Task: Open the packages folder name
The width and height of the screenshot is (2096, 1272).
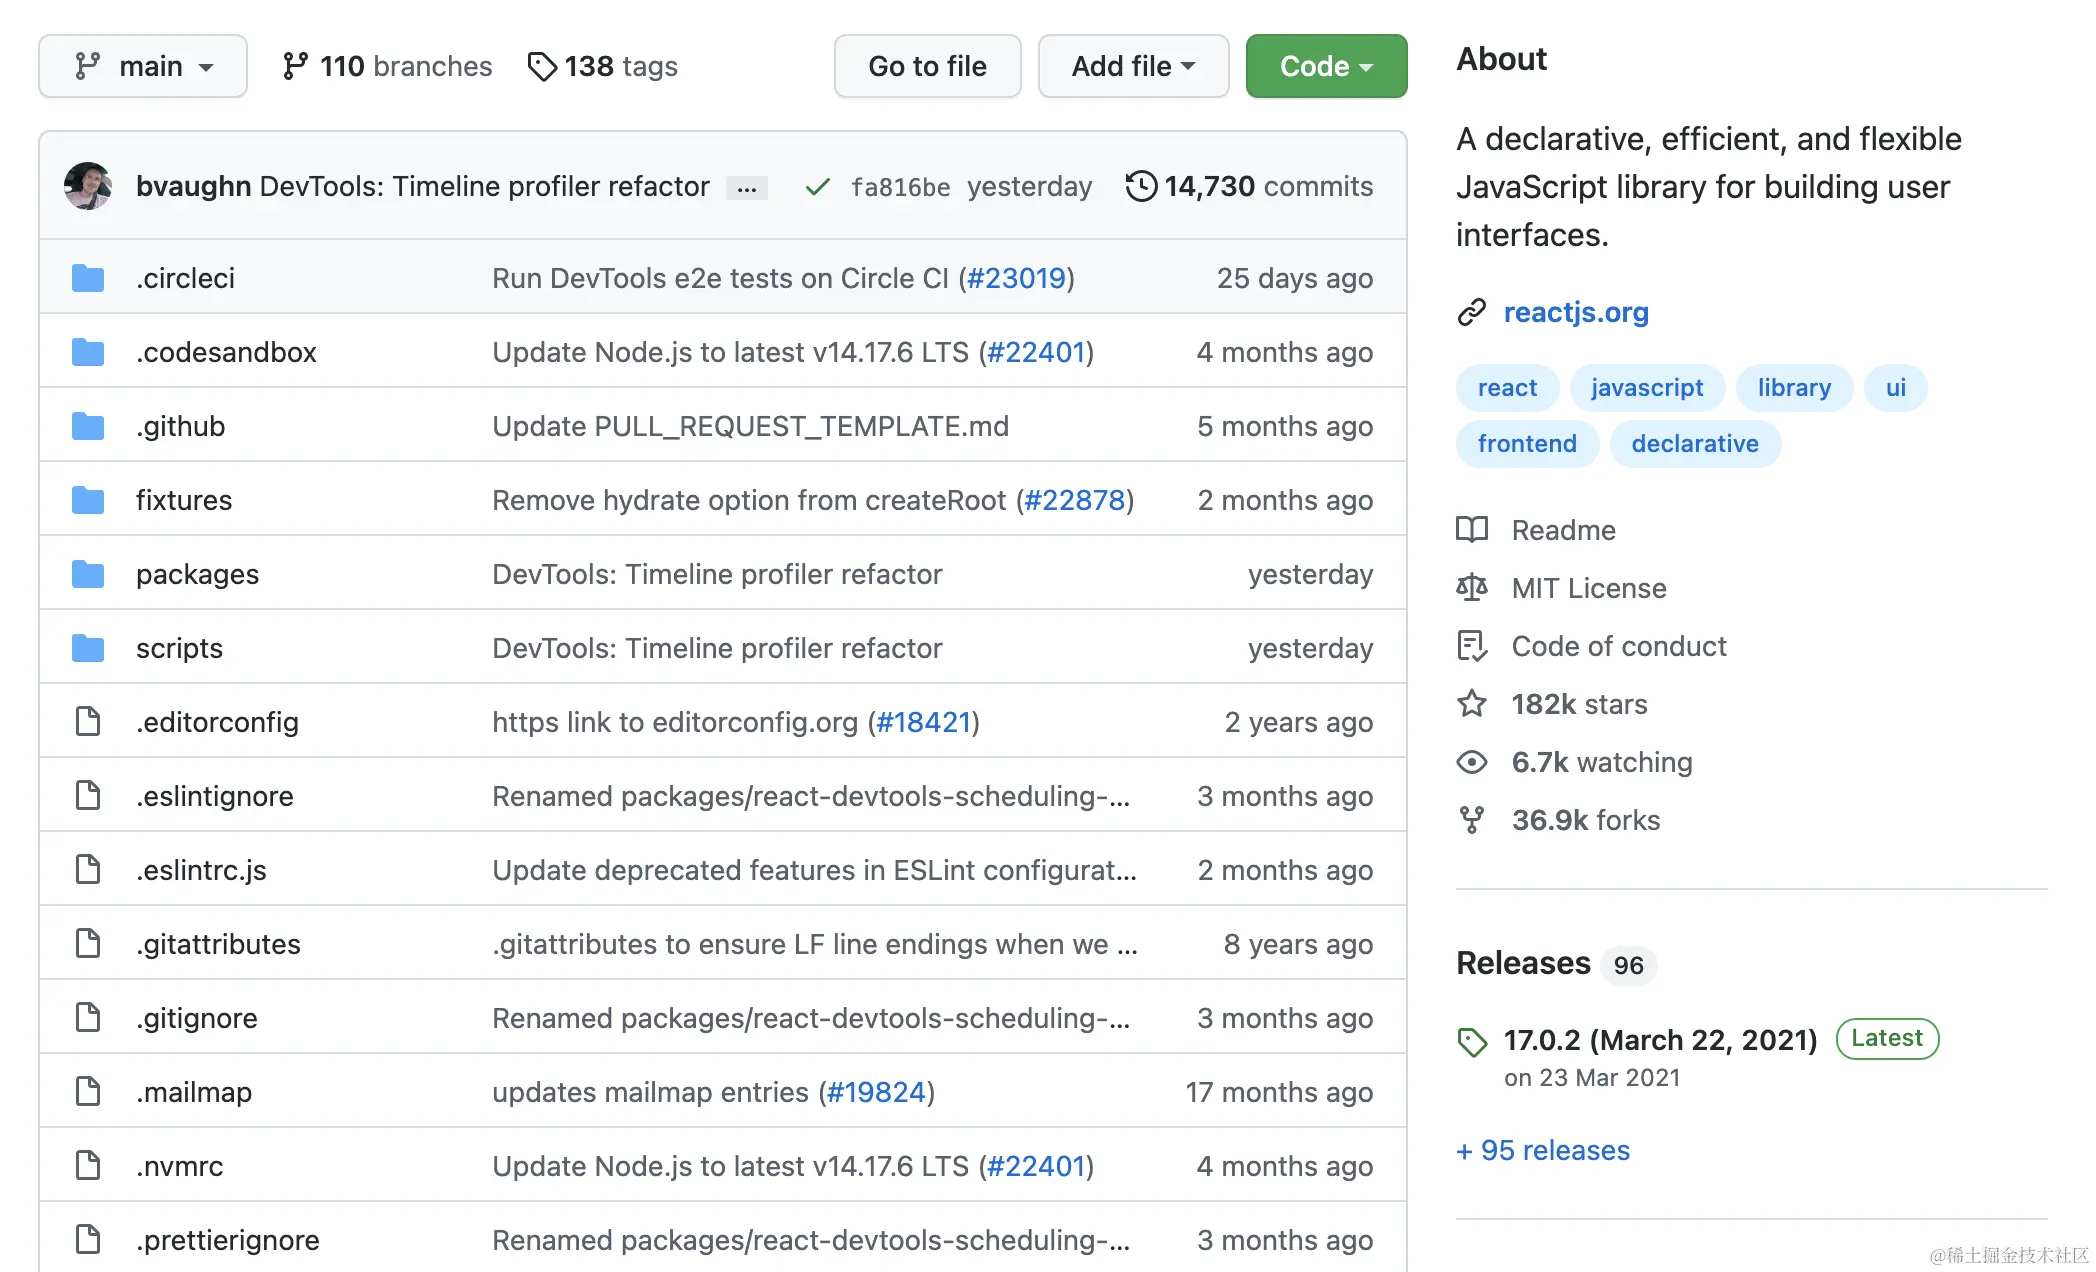Action: click(197, 574)
